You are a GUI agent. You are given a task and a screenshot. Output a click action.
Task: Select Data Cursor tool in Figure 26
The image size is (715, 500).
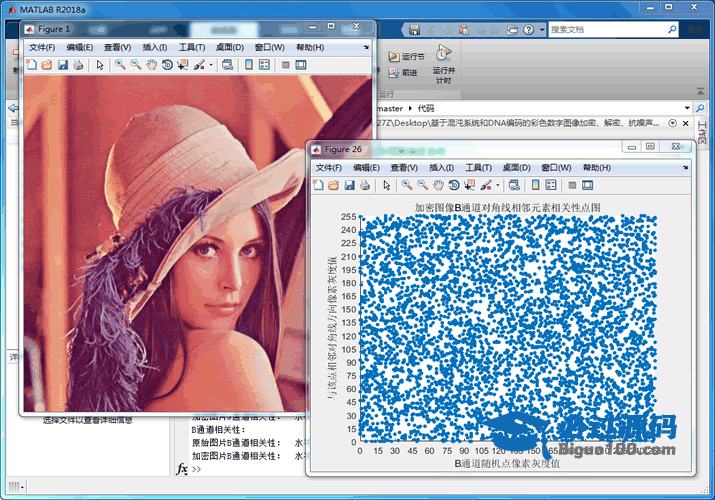470,185
